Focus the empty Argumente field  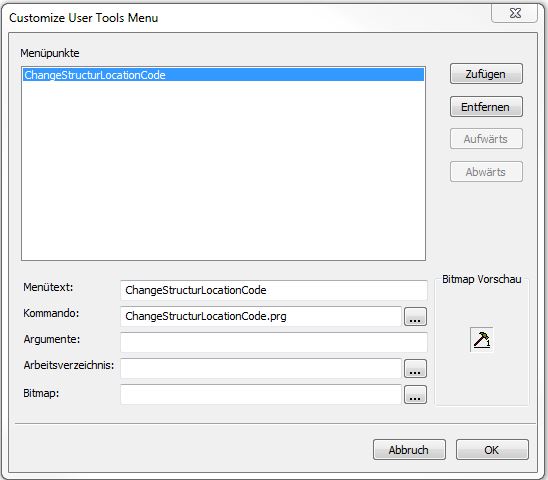point(274,342)
